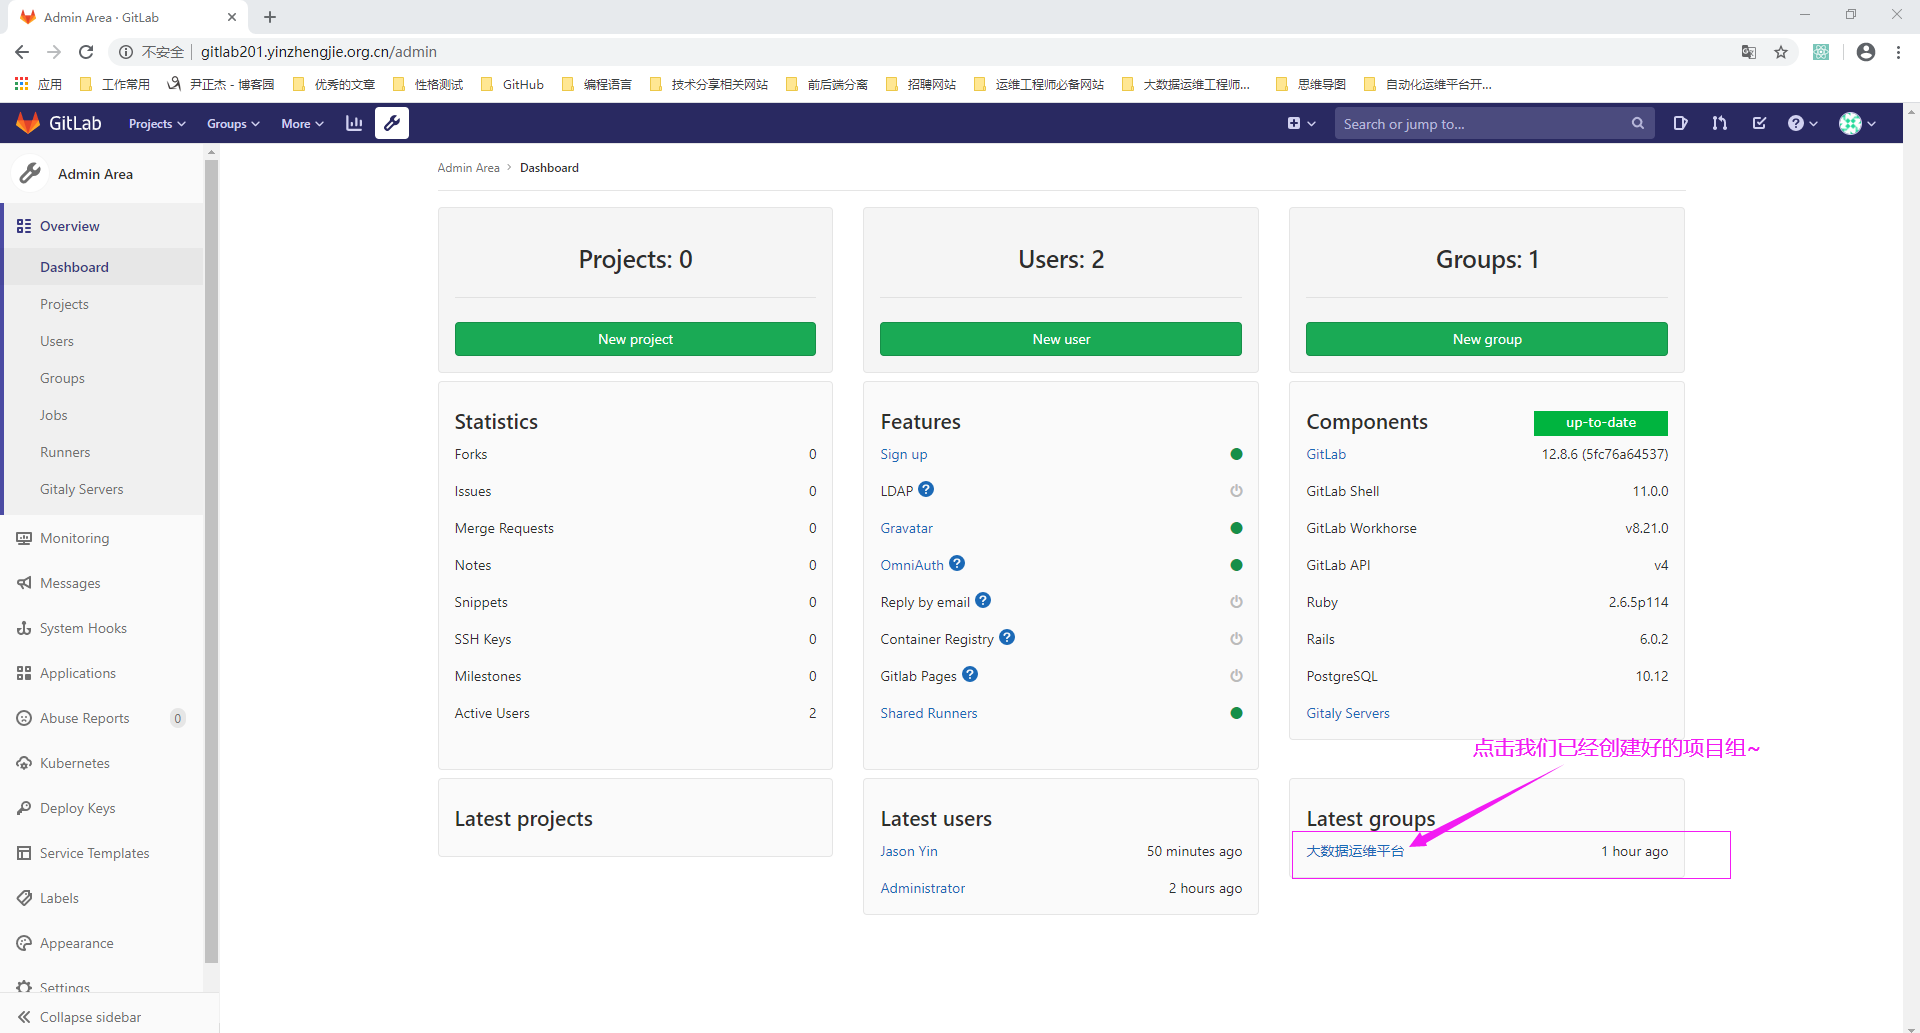
Task: Click the Gitaly Servers link under Components
Action: pos(1348,713)
